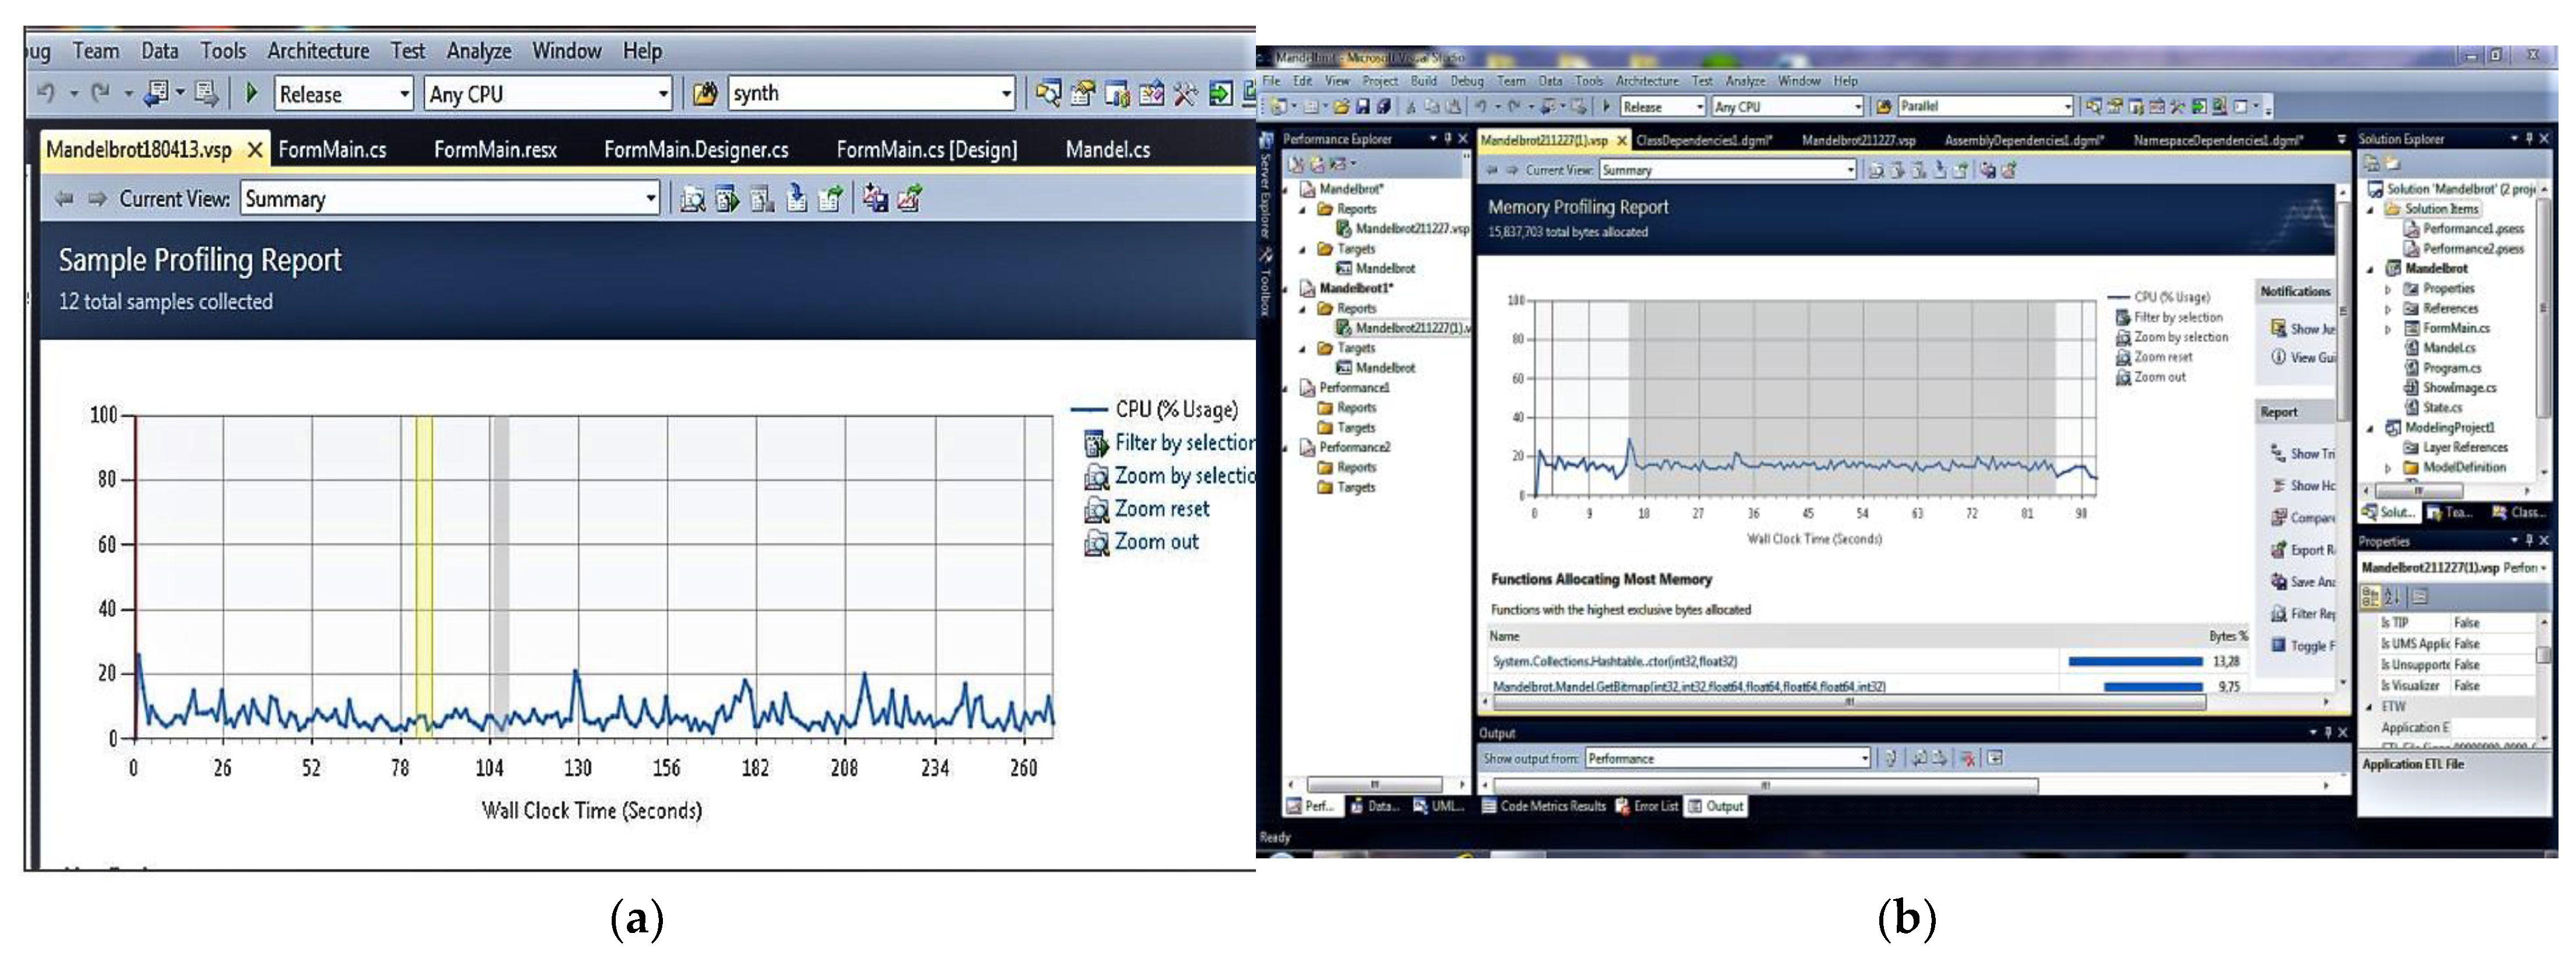Expand the Current View Summary dropdown

pos(651,199)
